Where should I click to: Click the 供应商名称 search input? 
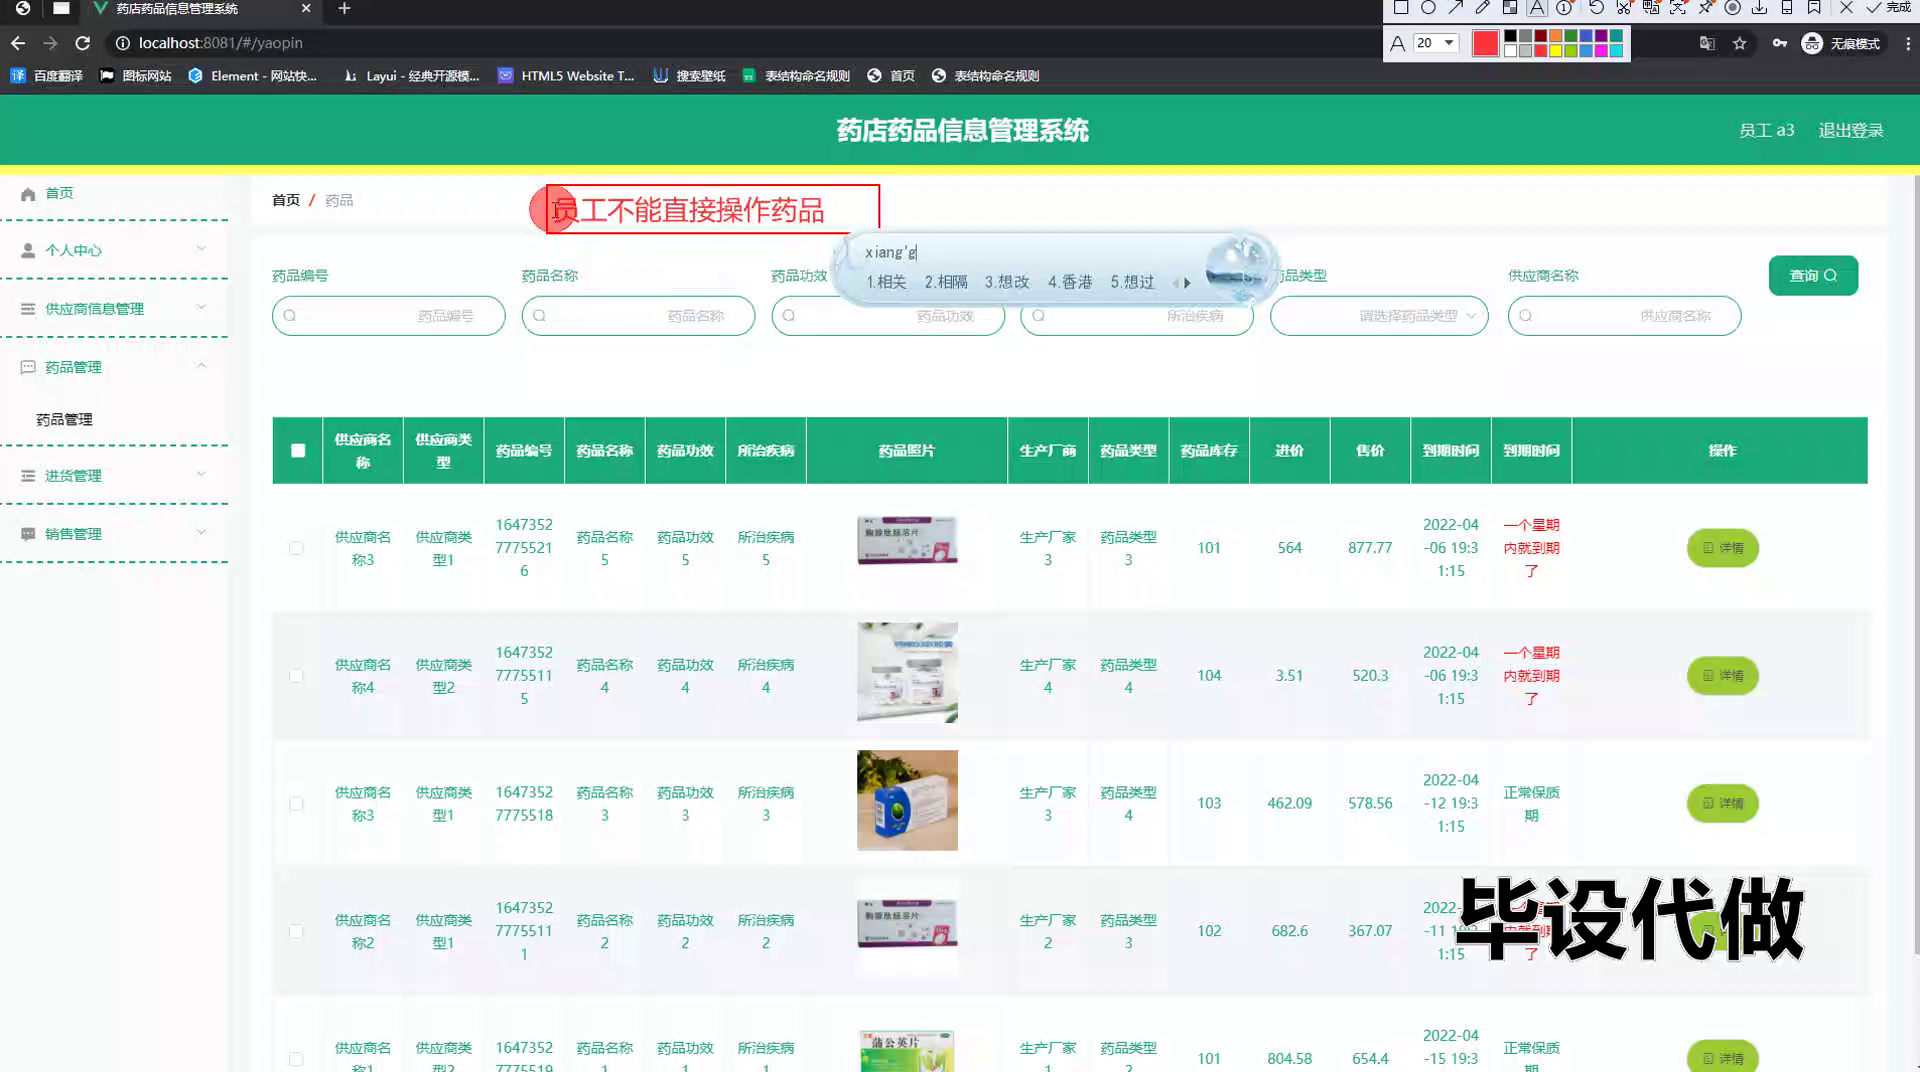pyautogui.click(x=1624, y=316)
